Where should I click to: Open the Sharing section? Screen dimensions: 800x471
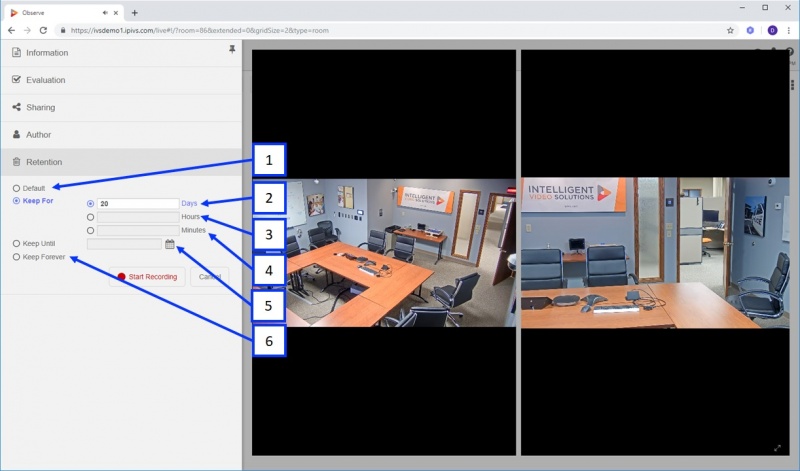[121, 107]
